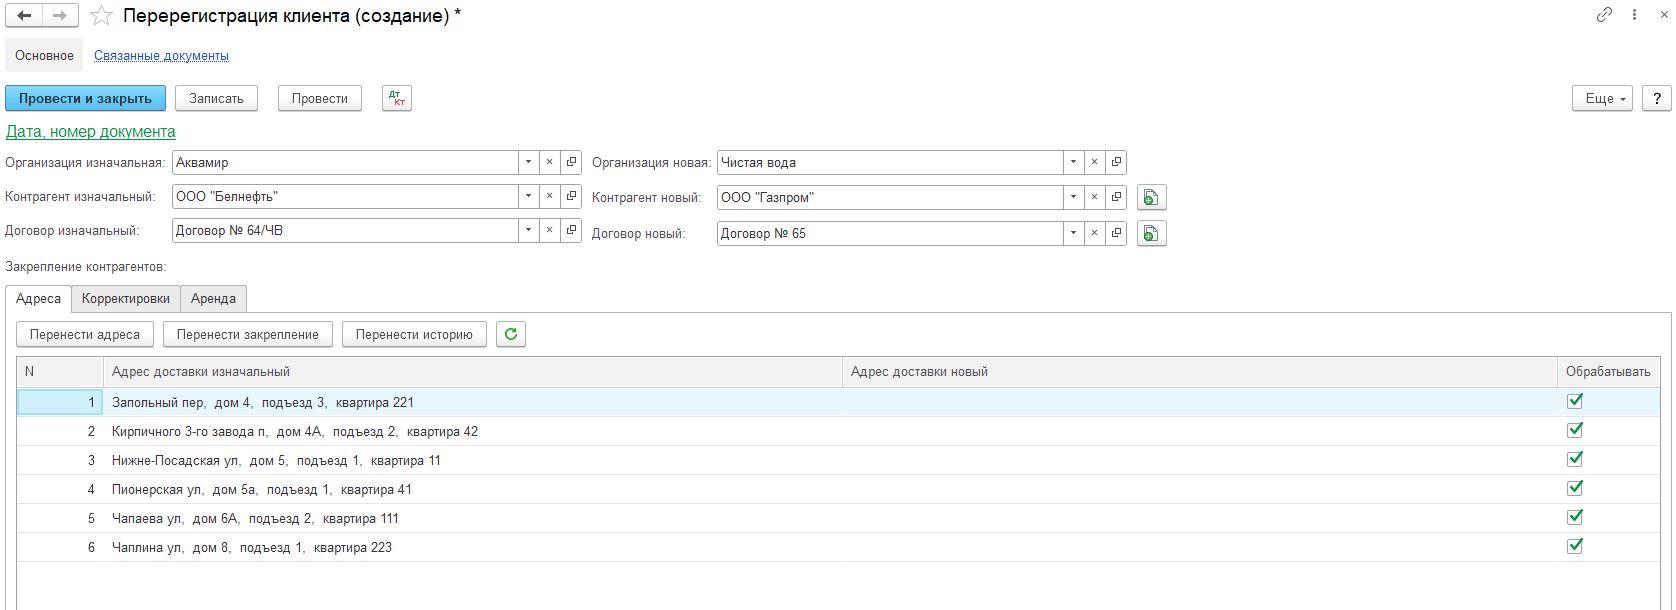The height and width of the screenshot is (610, 1676).
Task: Click the back navigation arrow
Action: click(24, 16)
